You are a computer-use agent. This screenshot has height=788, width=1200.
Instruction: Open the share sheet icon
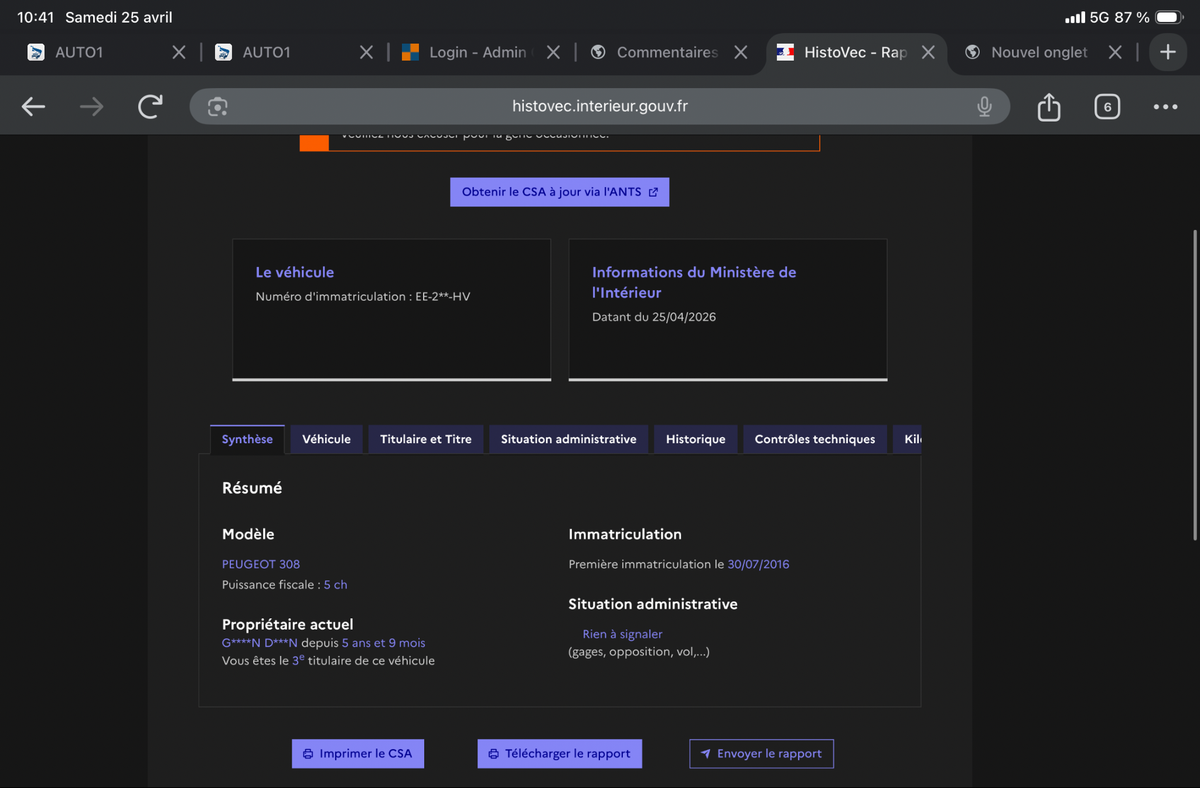(x=1048, y=106)
